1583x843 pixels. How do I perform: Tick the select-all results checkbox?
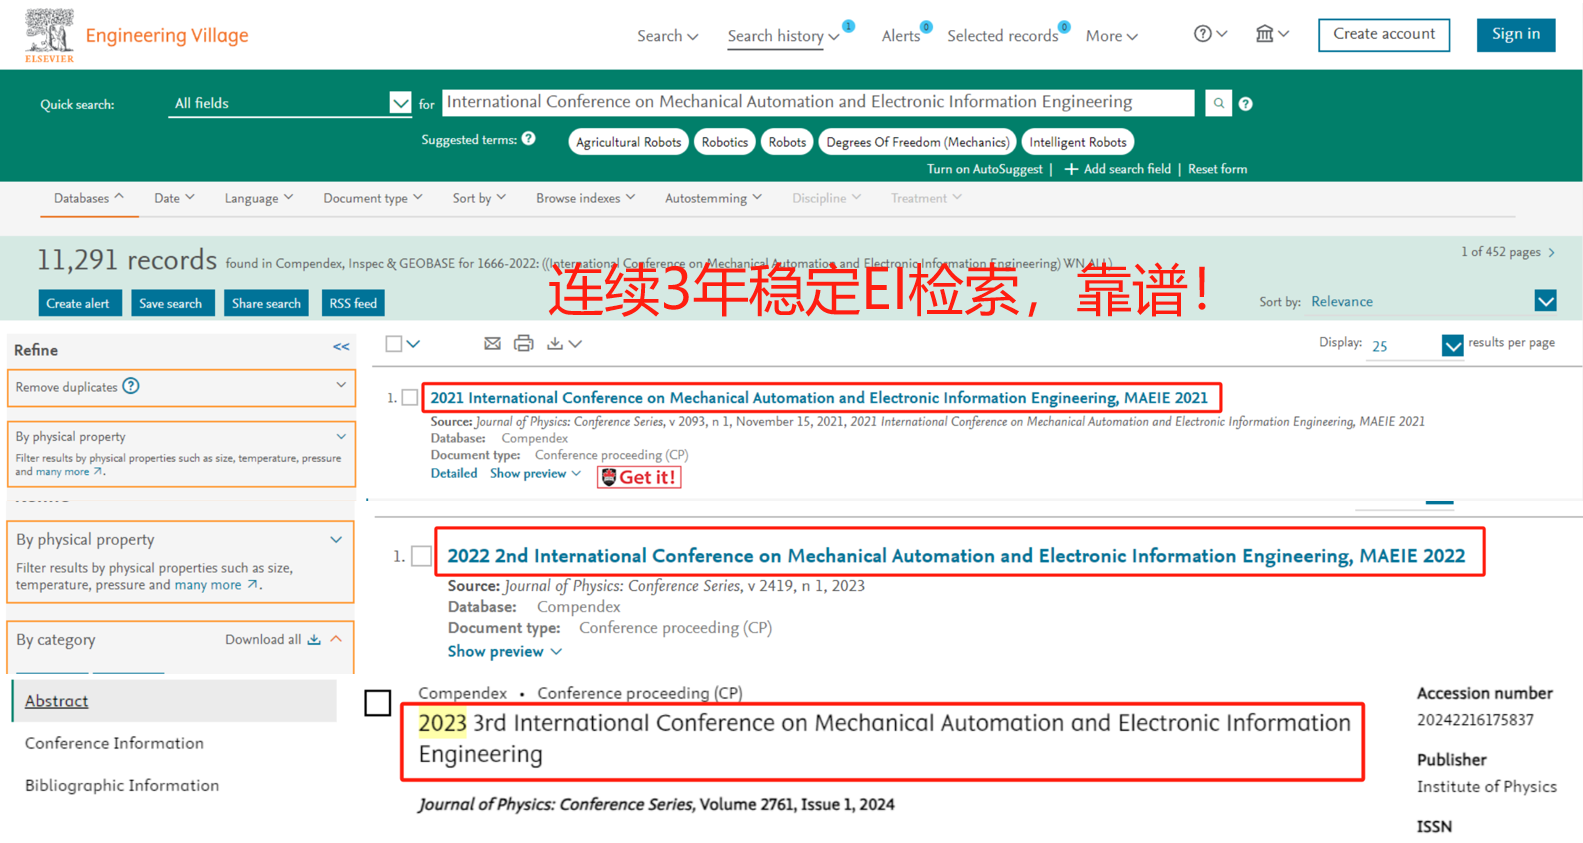click(x=394, y=344)
